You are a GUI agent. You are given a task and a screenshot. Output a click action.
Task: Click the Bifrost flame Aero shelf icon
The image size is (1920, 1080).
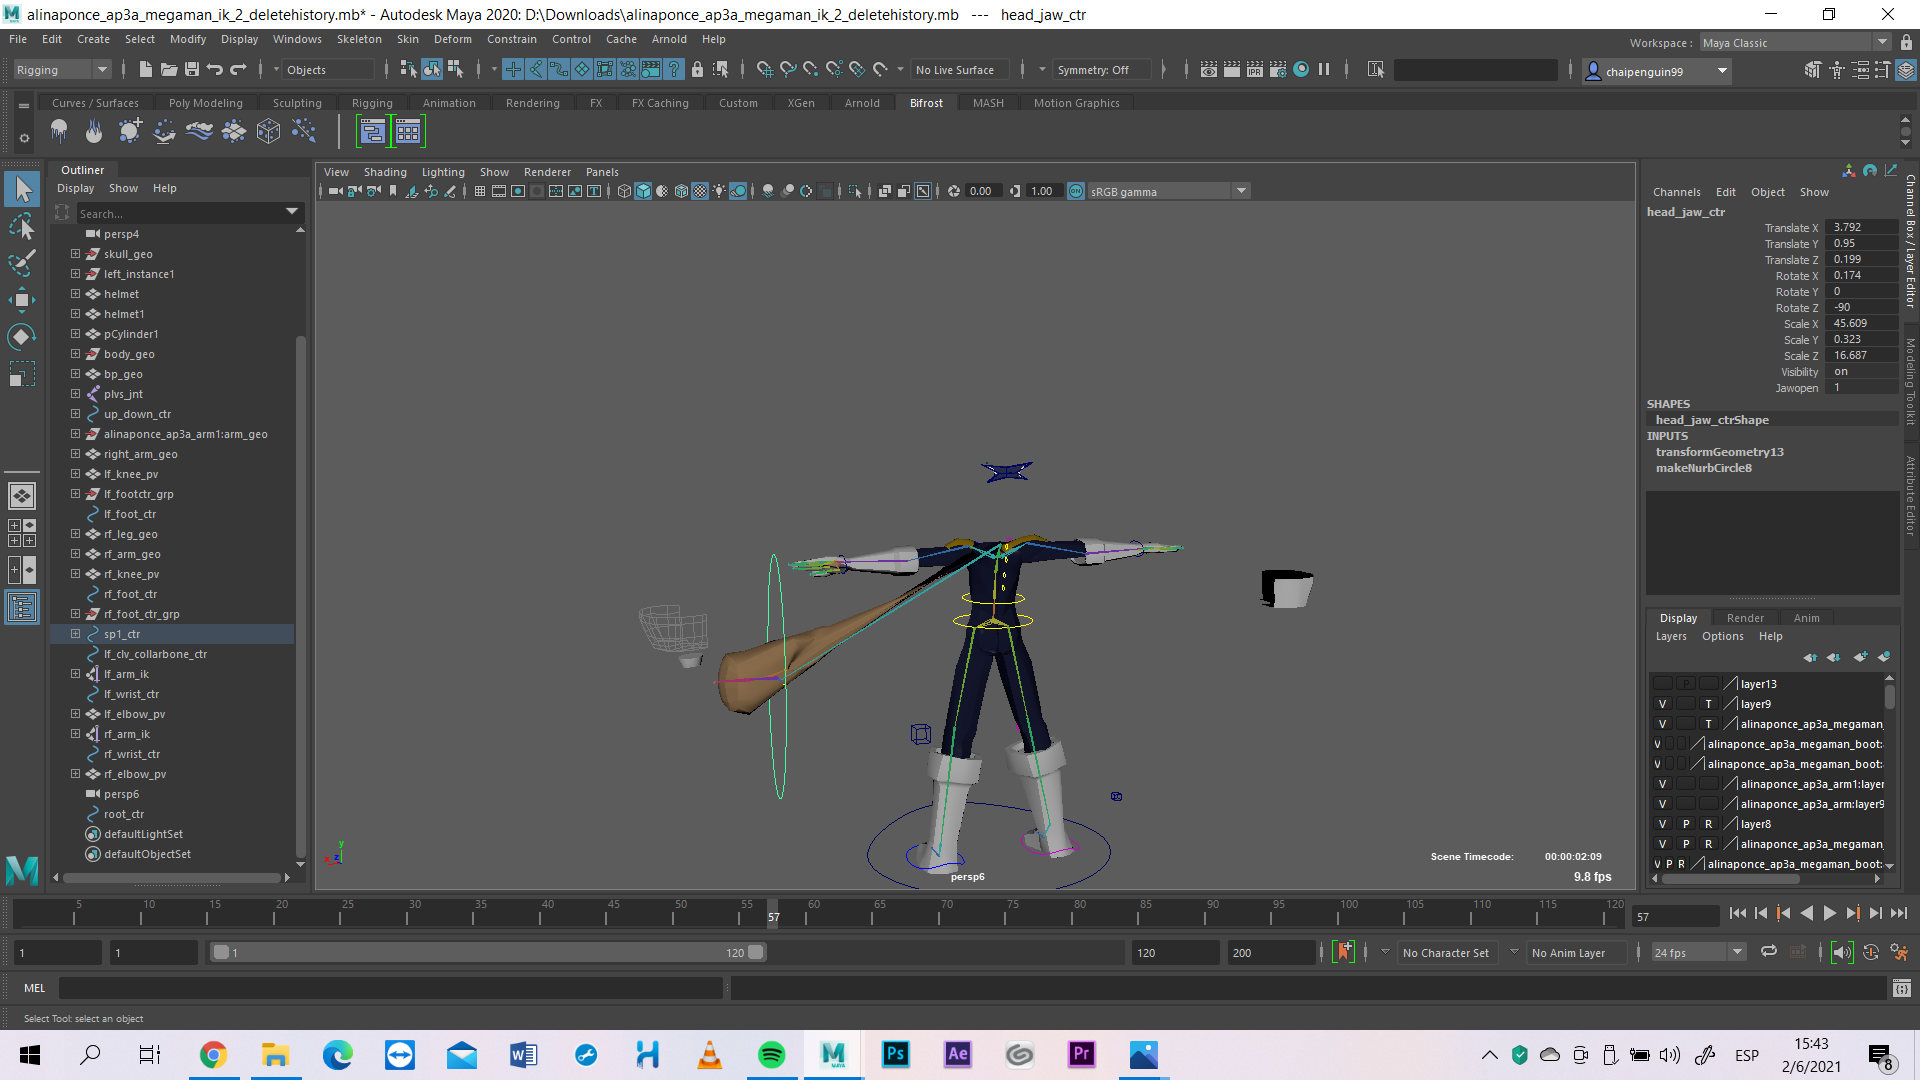click(94, 131)
